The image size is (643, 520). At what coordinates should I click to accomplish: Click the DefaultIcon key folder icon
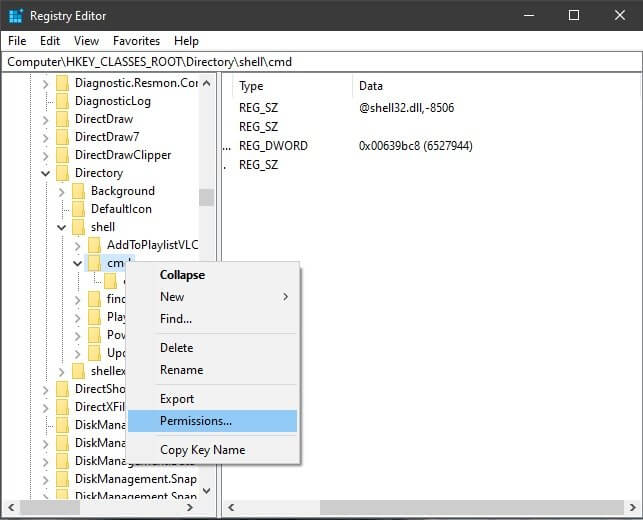(x=78, y=209)
